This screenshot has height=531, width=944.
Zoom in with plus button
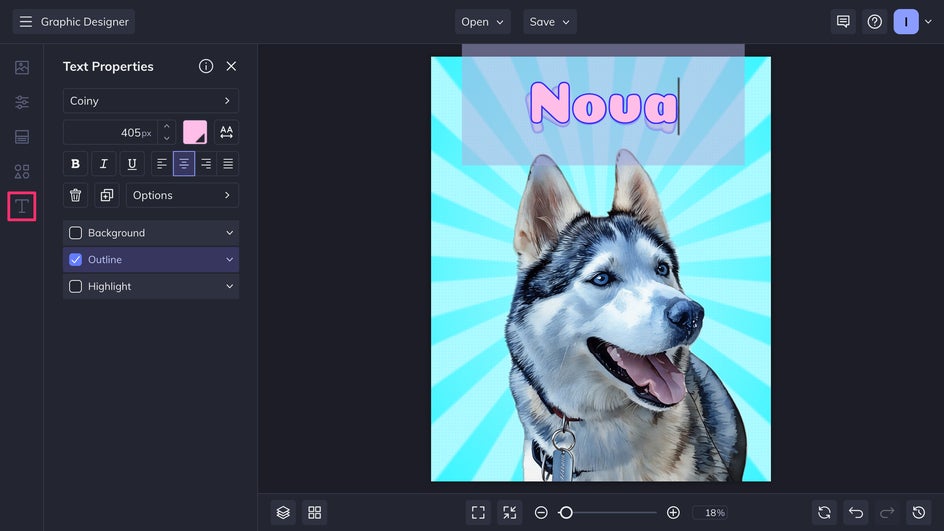(673, 512)
